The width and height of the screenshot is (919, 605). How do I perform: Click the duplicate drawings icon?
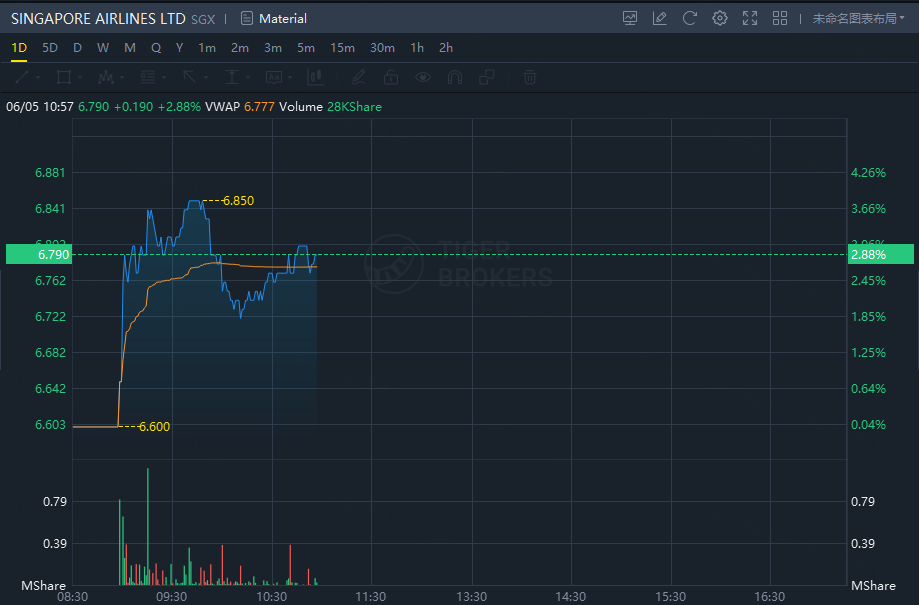pyautogui.click(x=486, y=77)
